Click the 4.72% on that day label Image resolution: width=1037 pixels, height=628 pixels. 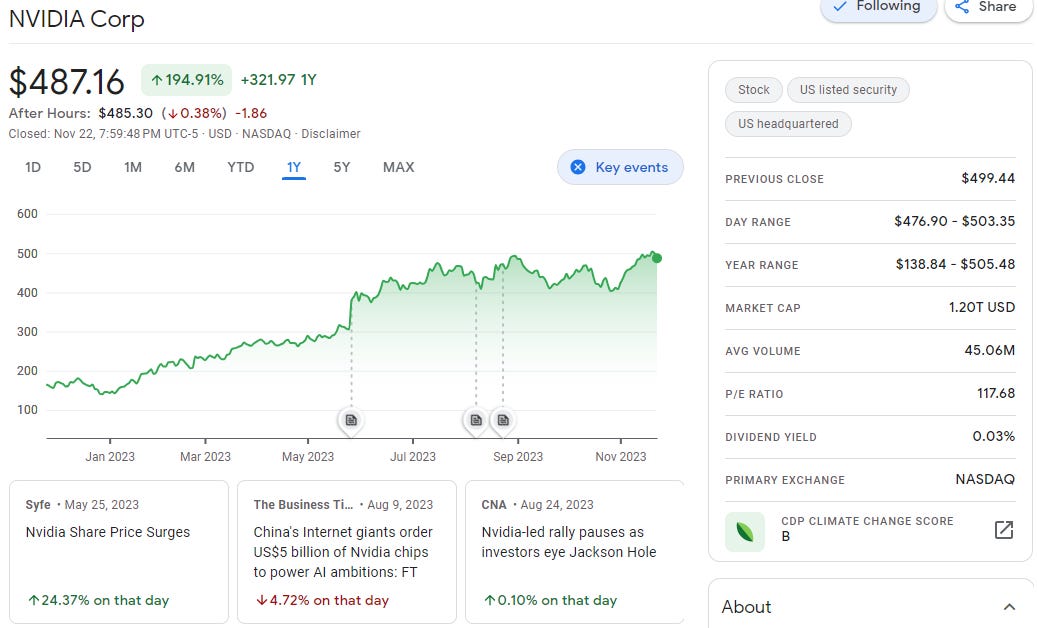(x=323, y=600)
